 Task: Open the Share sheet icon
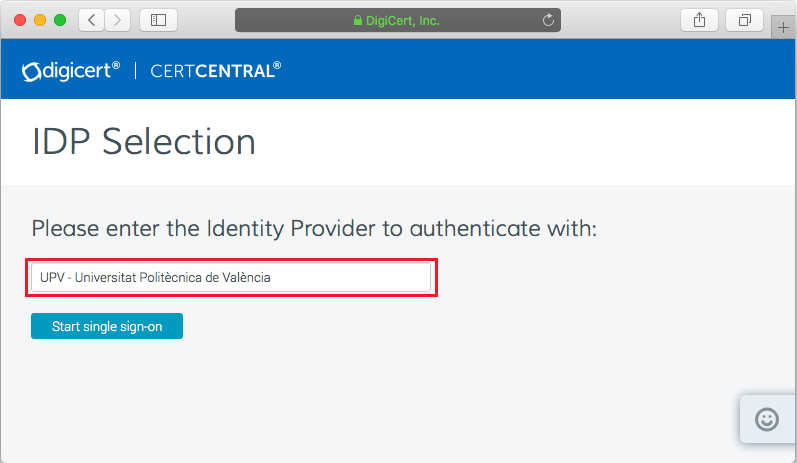point(699,20)
